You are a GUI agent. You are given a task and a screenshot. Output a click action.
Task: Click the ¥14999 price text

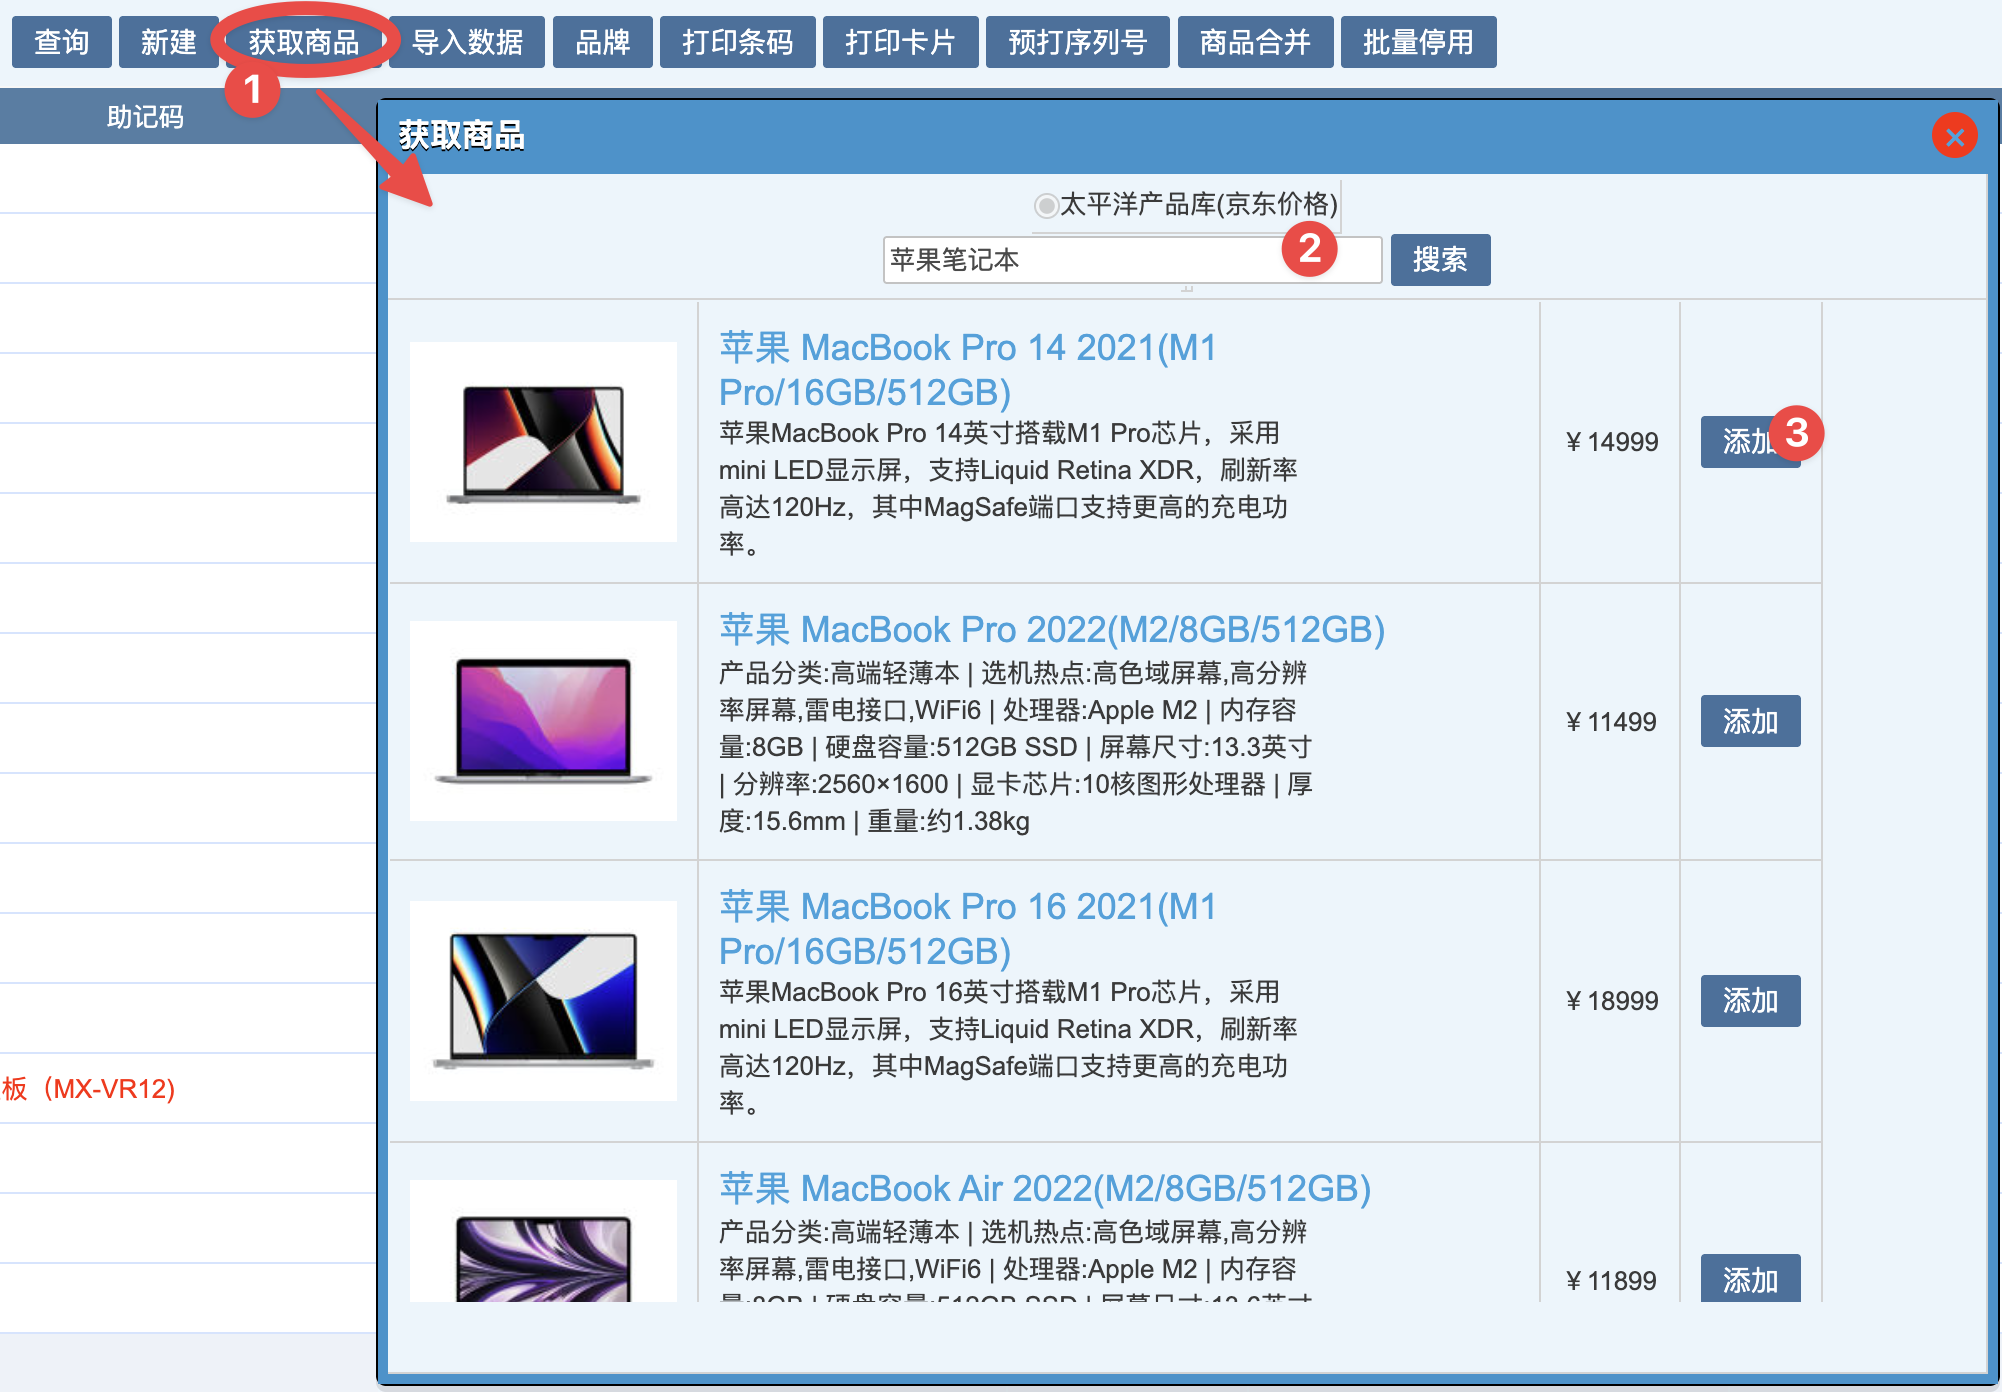coord(1611,442)
